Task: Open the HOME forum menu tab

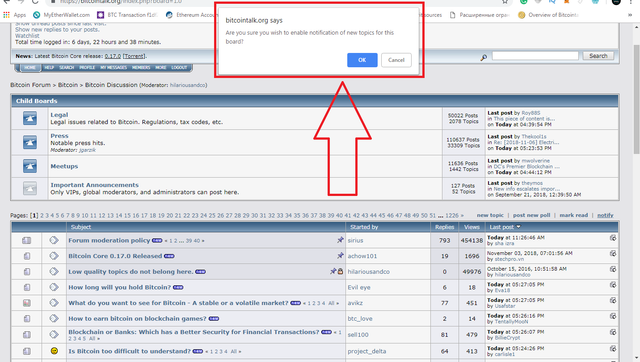Action: (x=30, y=67)
